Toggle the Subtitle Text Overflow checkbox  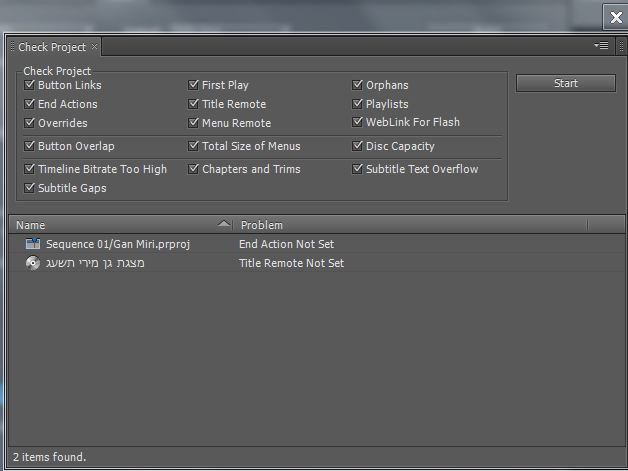click(x=357, y=169)
